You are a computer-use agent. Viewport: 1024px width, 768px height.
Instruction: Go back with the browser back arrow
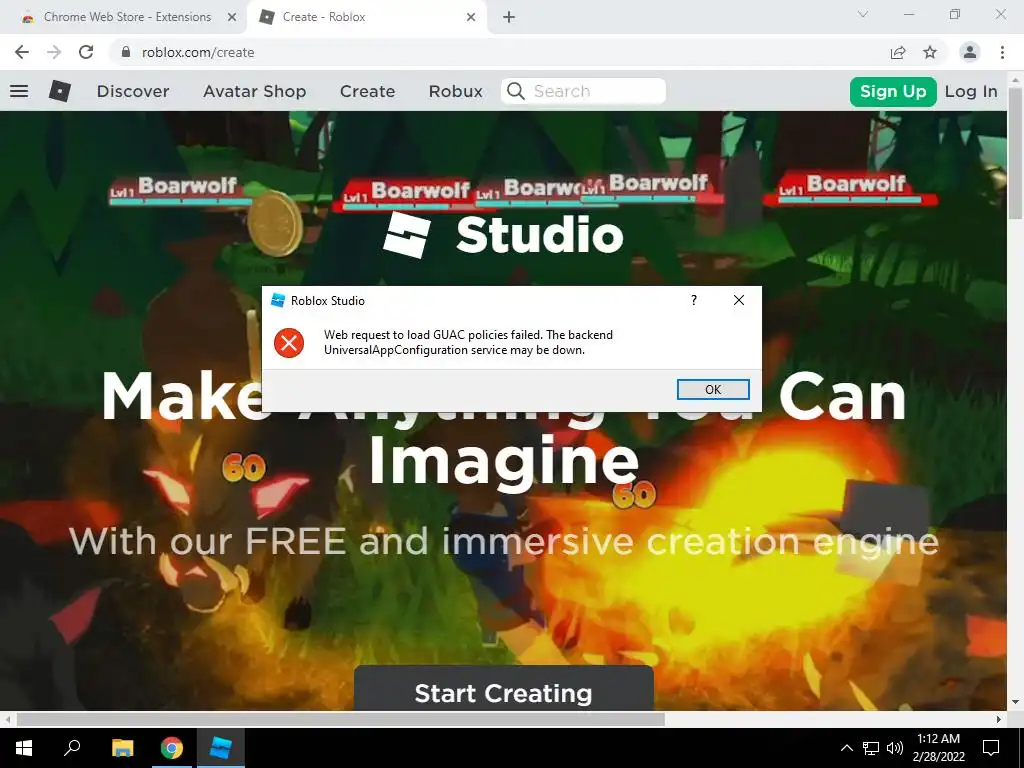click(22, 52)
